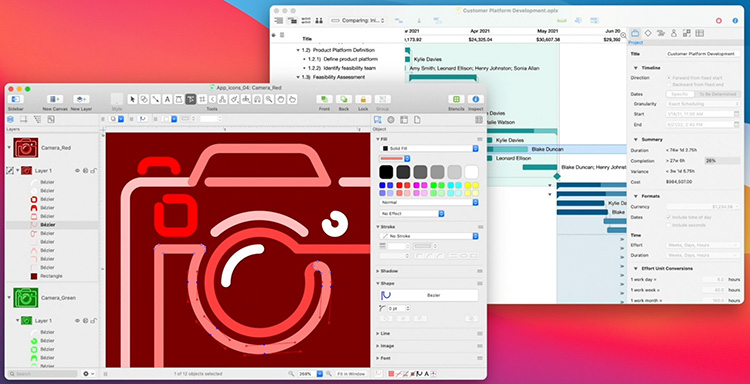The width and height of the screenshot is (750, 384).
Task: Select the Text tool
Action: click(167, 99)
